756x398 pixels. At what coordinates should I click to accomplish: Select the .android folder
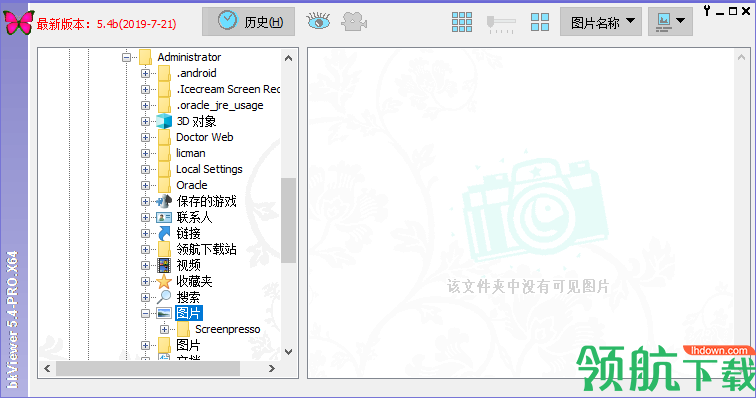(x=196, y=73)
